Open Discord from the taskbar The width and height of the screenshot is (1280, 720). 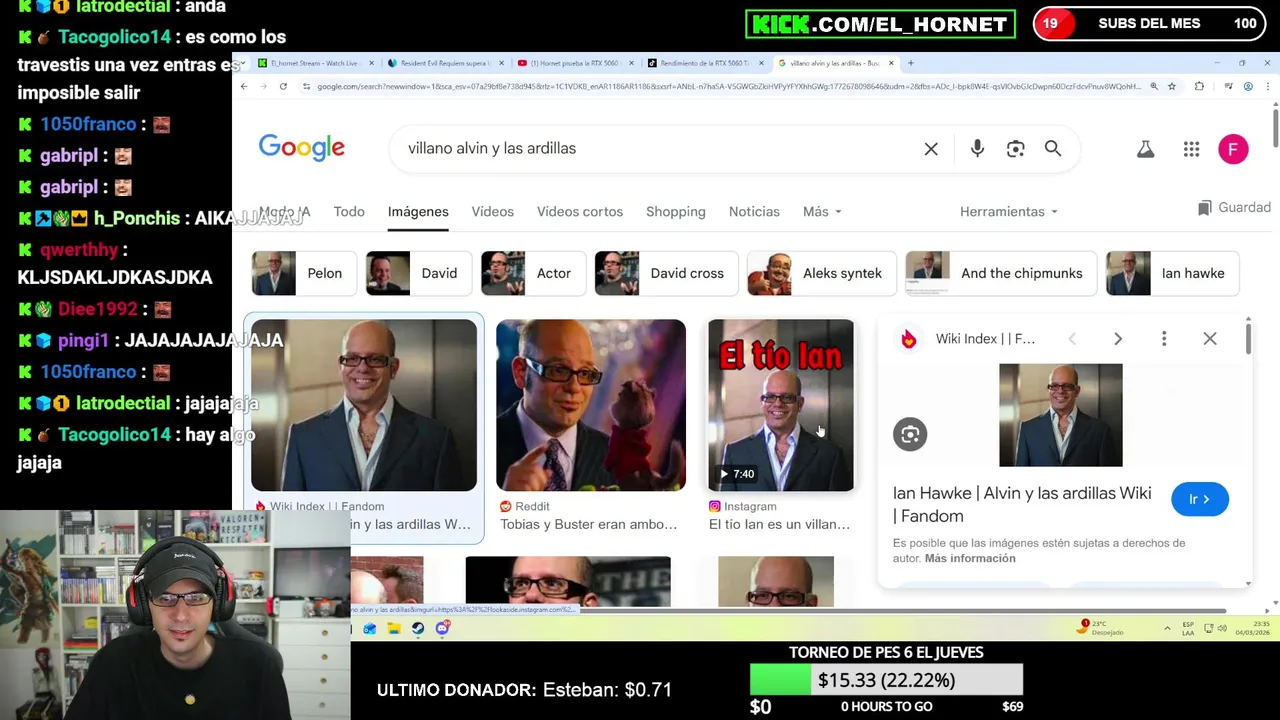pyautogui.click(x=442, y=628)
